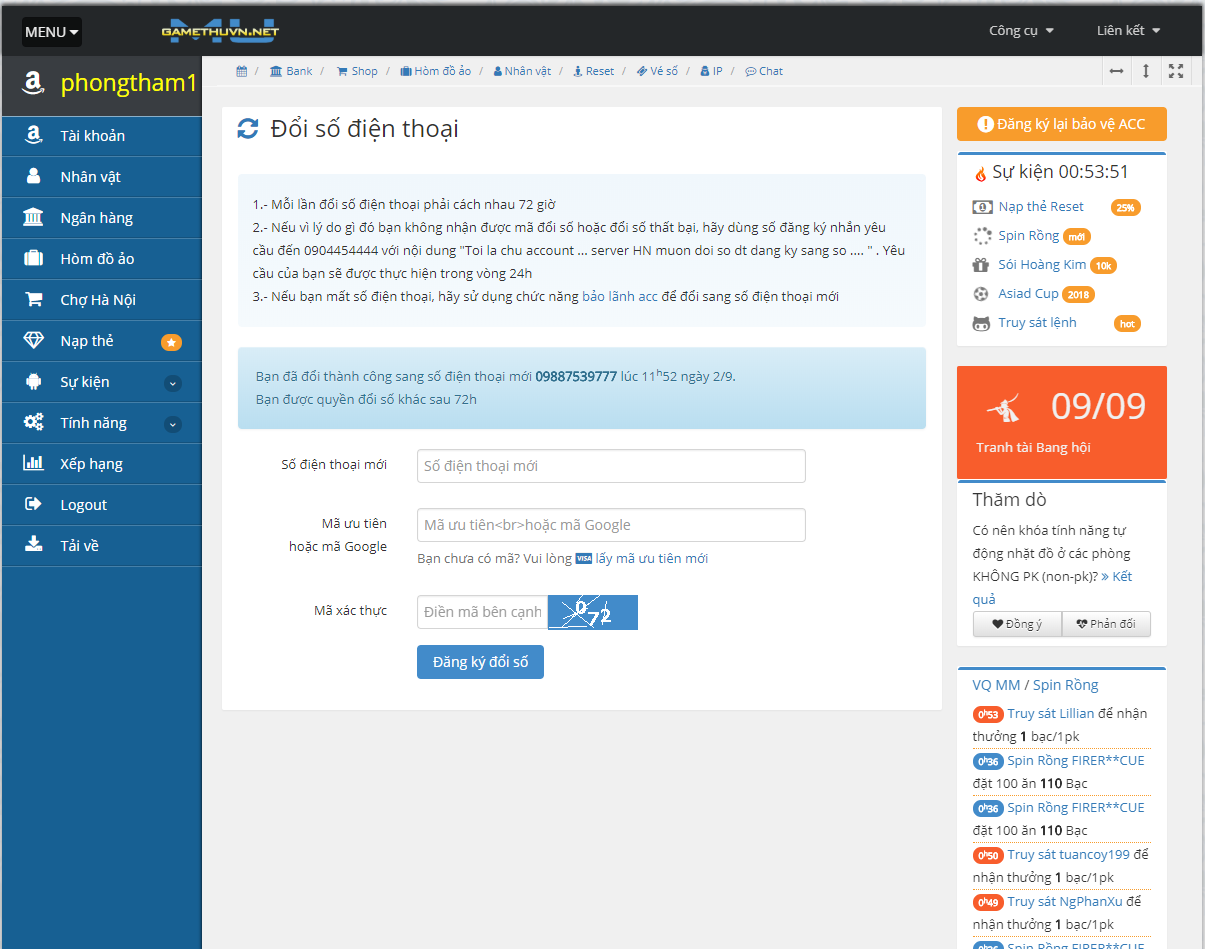Open Xếp hạng in the sidebar
Image resolution: width=1205 pixels, height=949 pixels.
click(x=91, y=464)
